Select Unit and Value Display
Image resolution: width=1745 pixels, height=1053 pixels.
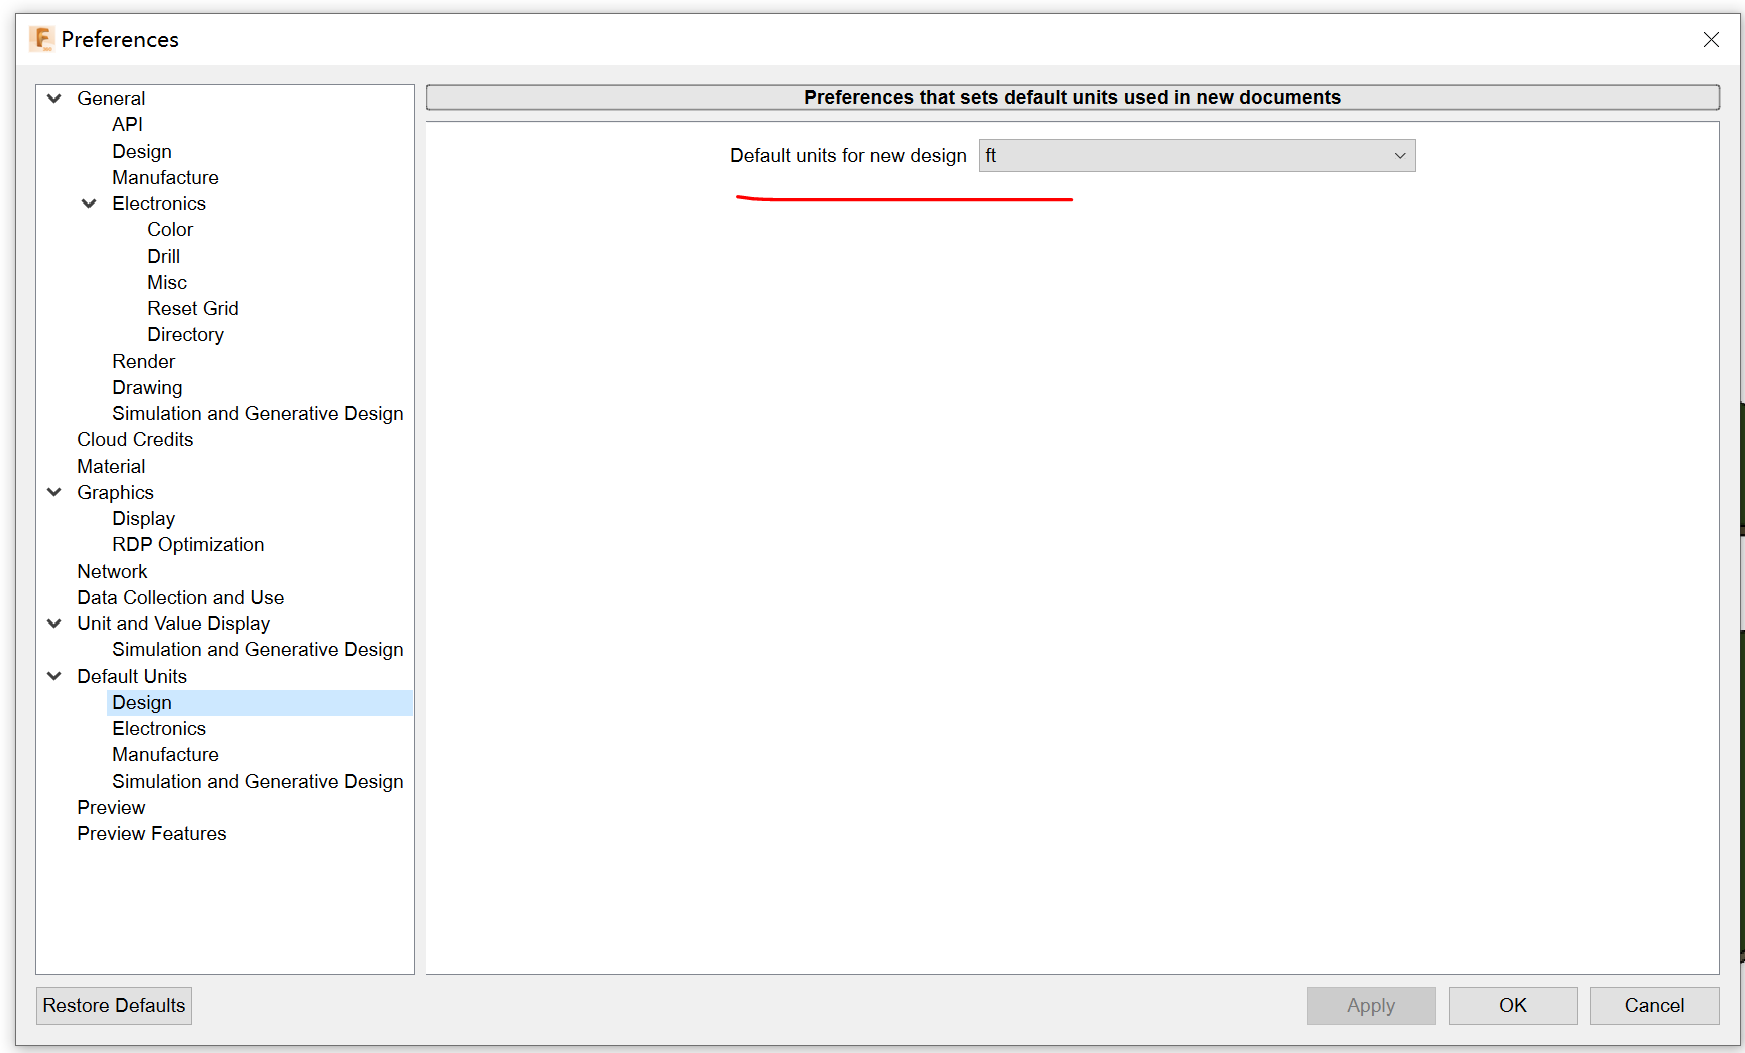click(x=174, y=623)
